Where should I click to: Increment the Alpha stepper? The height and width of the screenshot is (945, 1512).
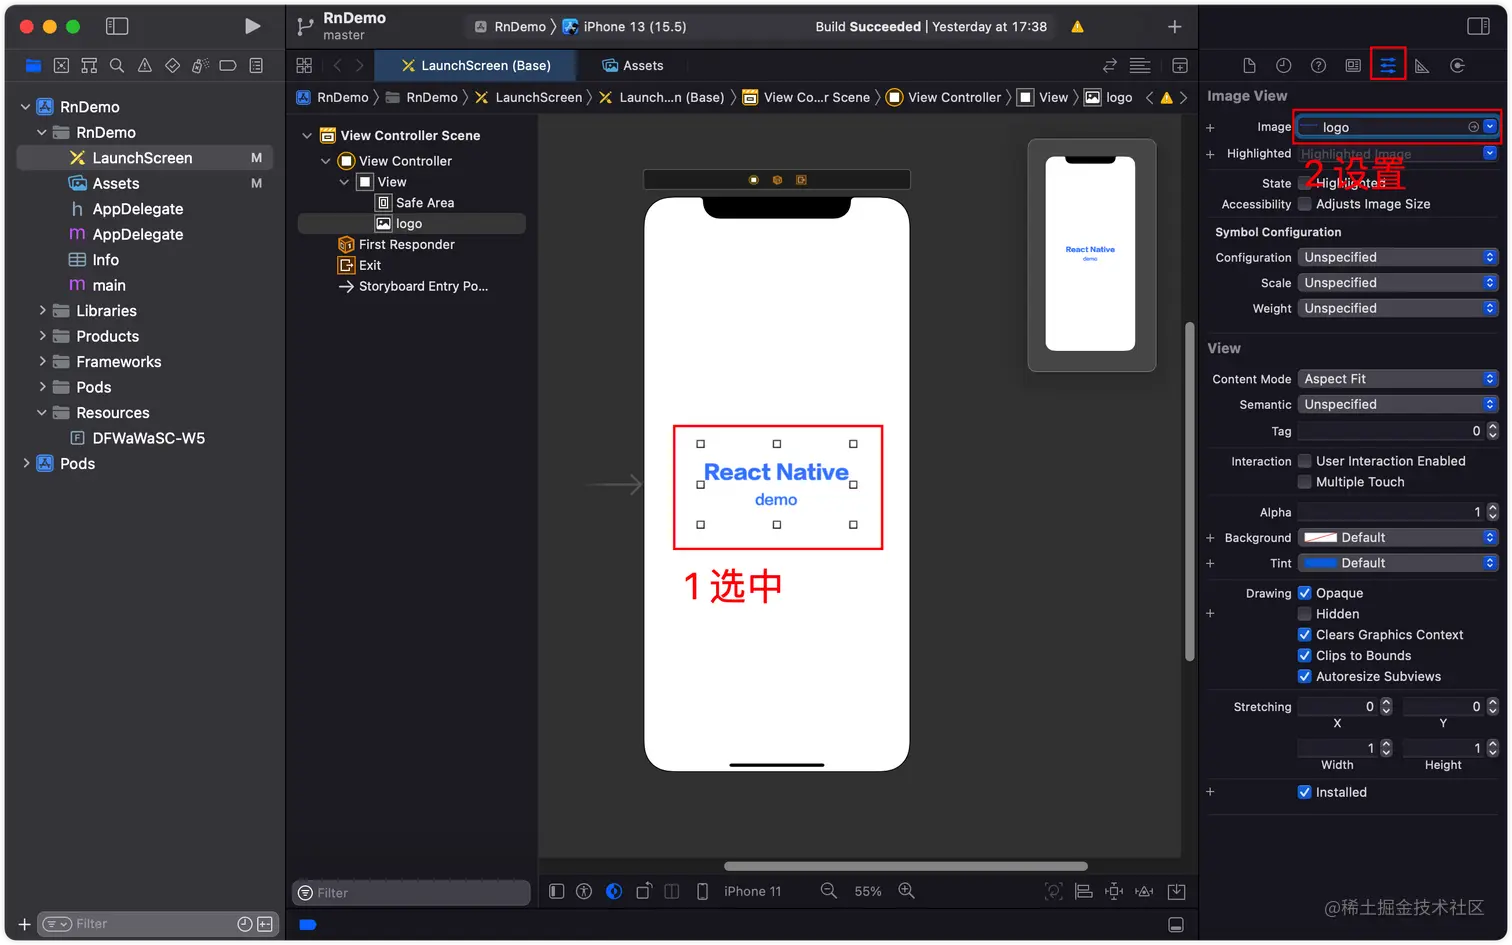point(1493,508)
